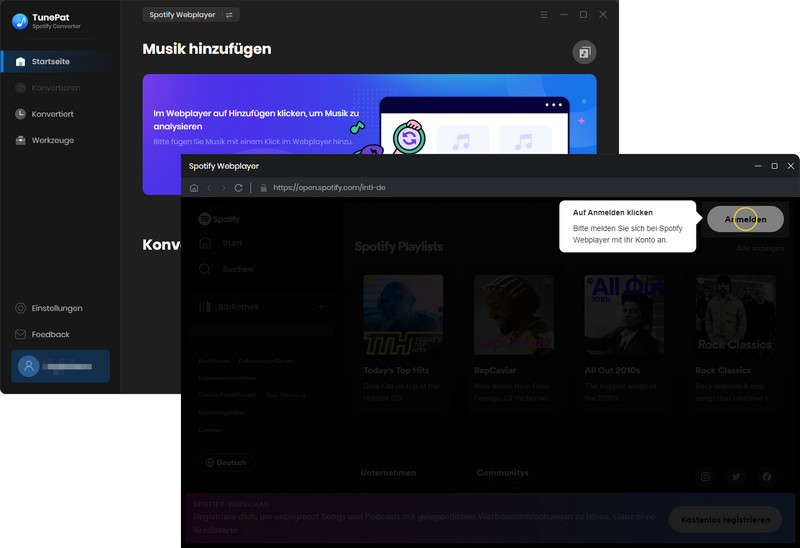
Task: Click the Unternehmen footer heading
Action: (388, 473)
